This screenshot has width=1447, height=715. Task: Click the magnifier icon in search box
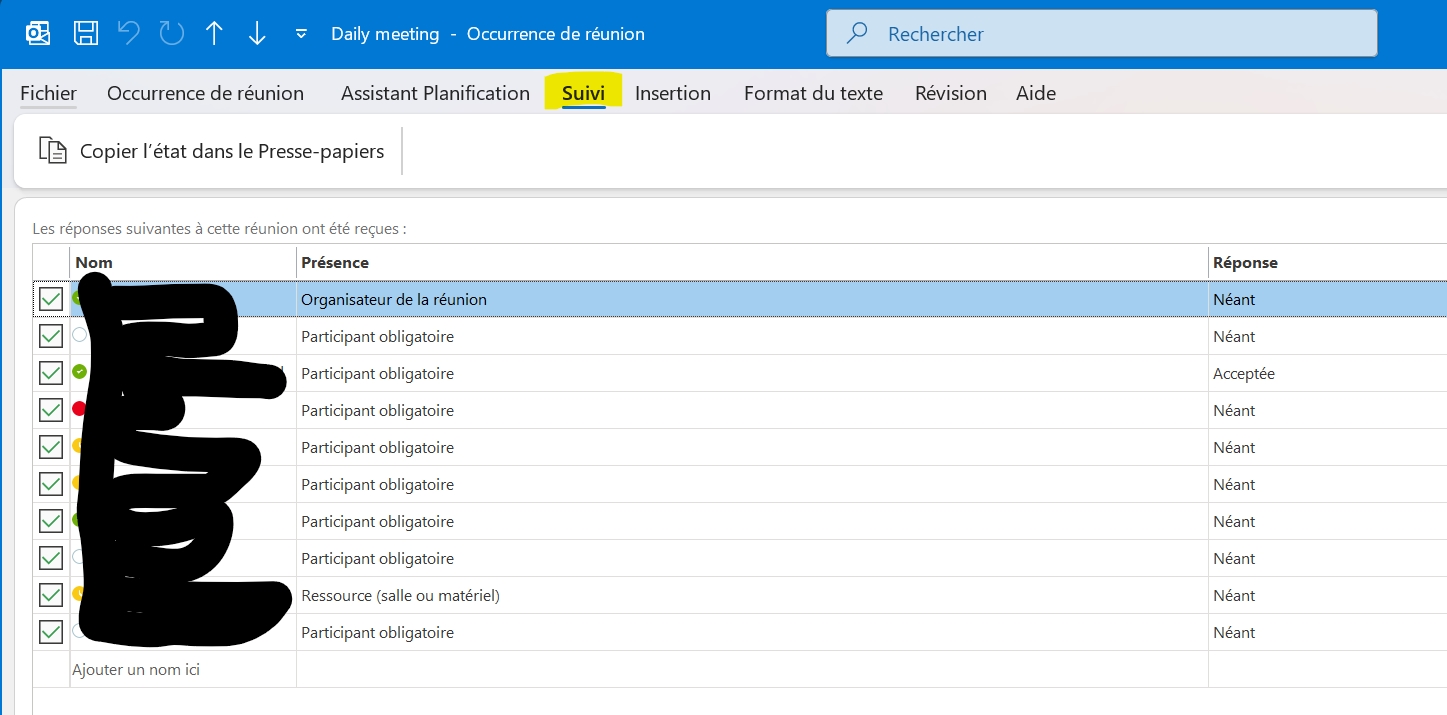(857, 34)
